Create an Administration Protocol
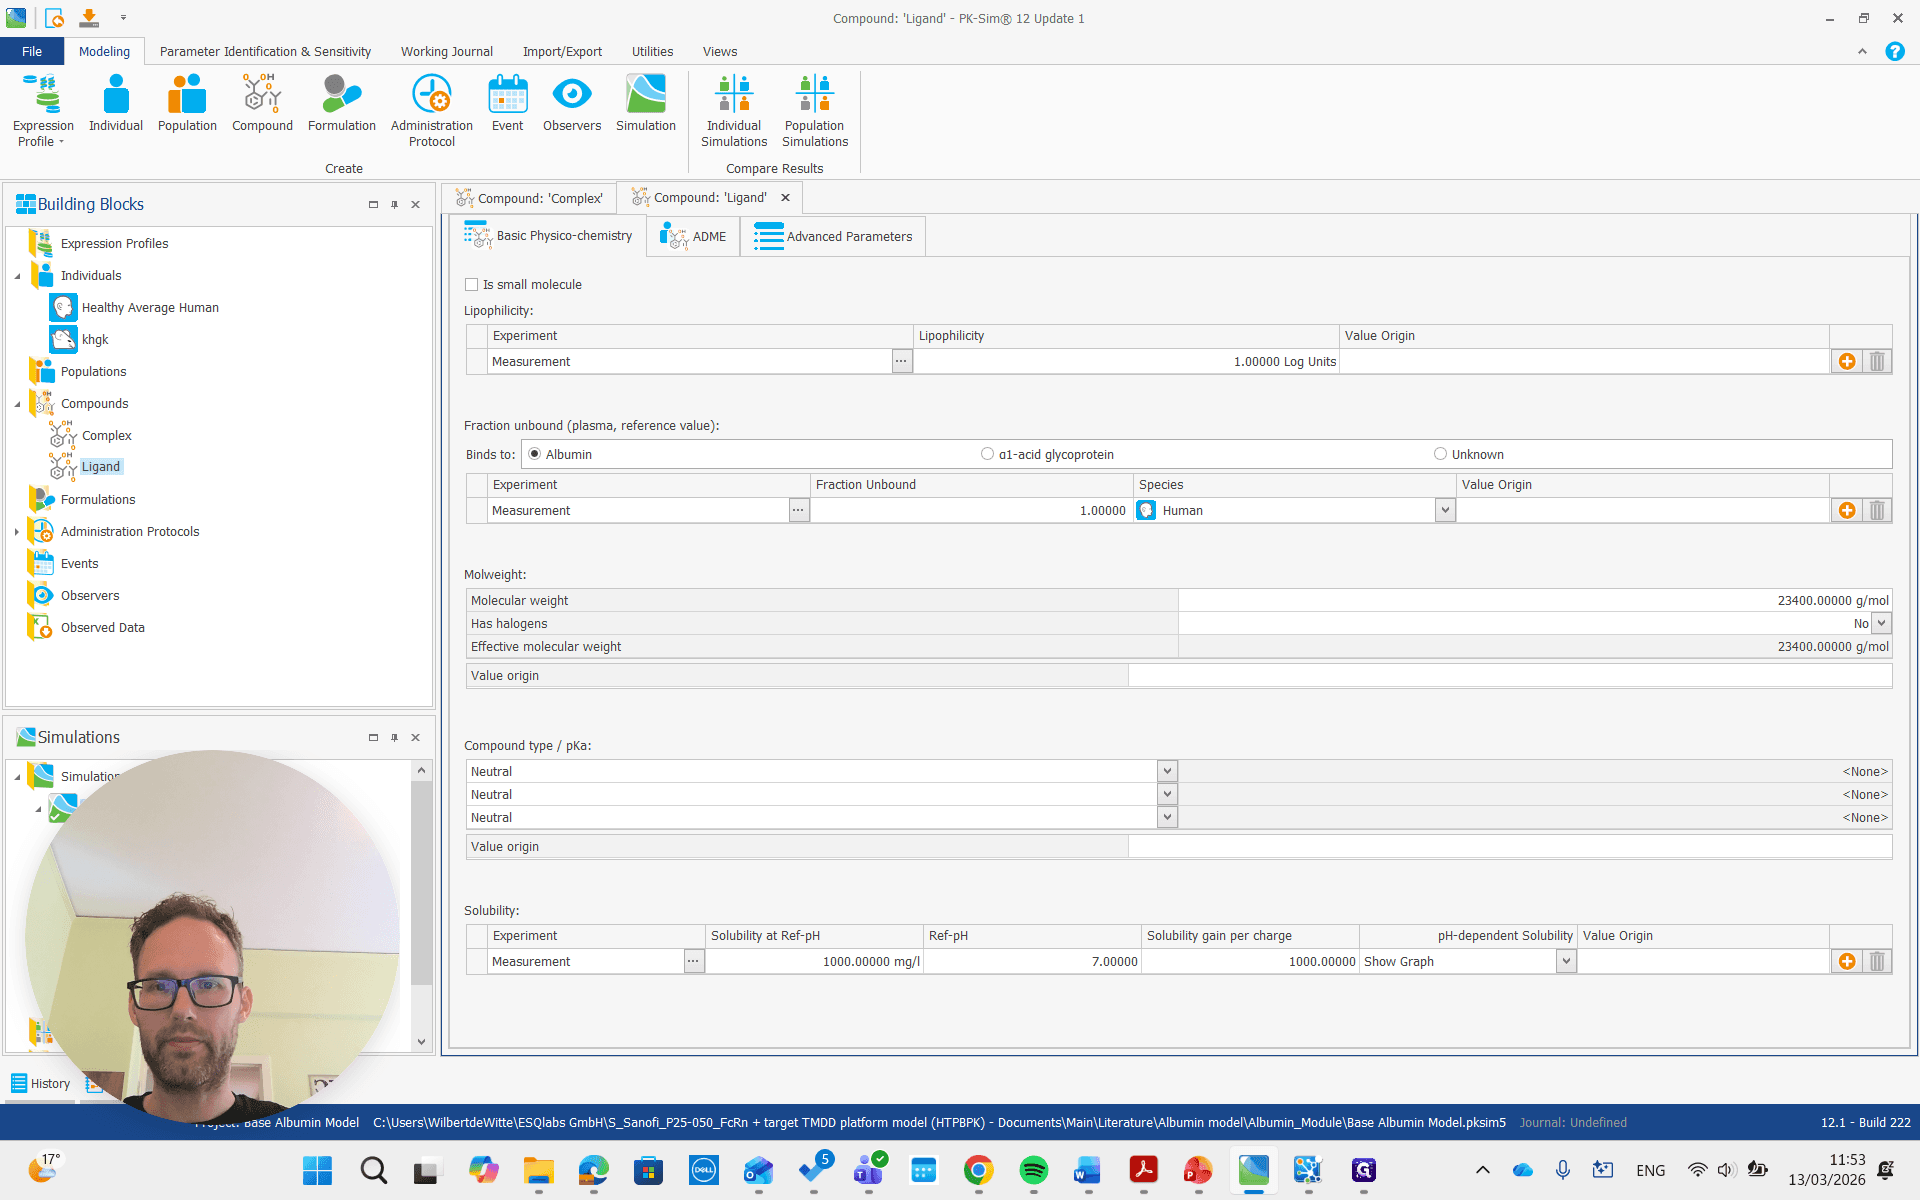The width and height of the screenshot is (1920, 1200). click(x=432, y=111)
